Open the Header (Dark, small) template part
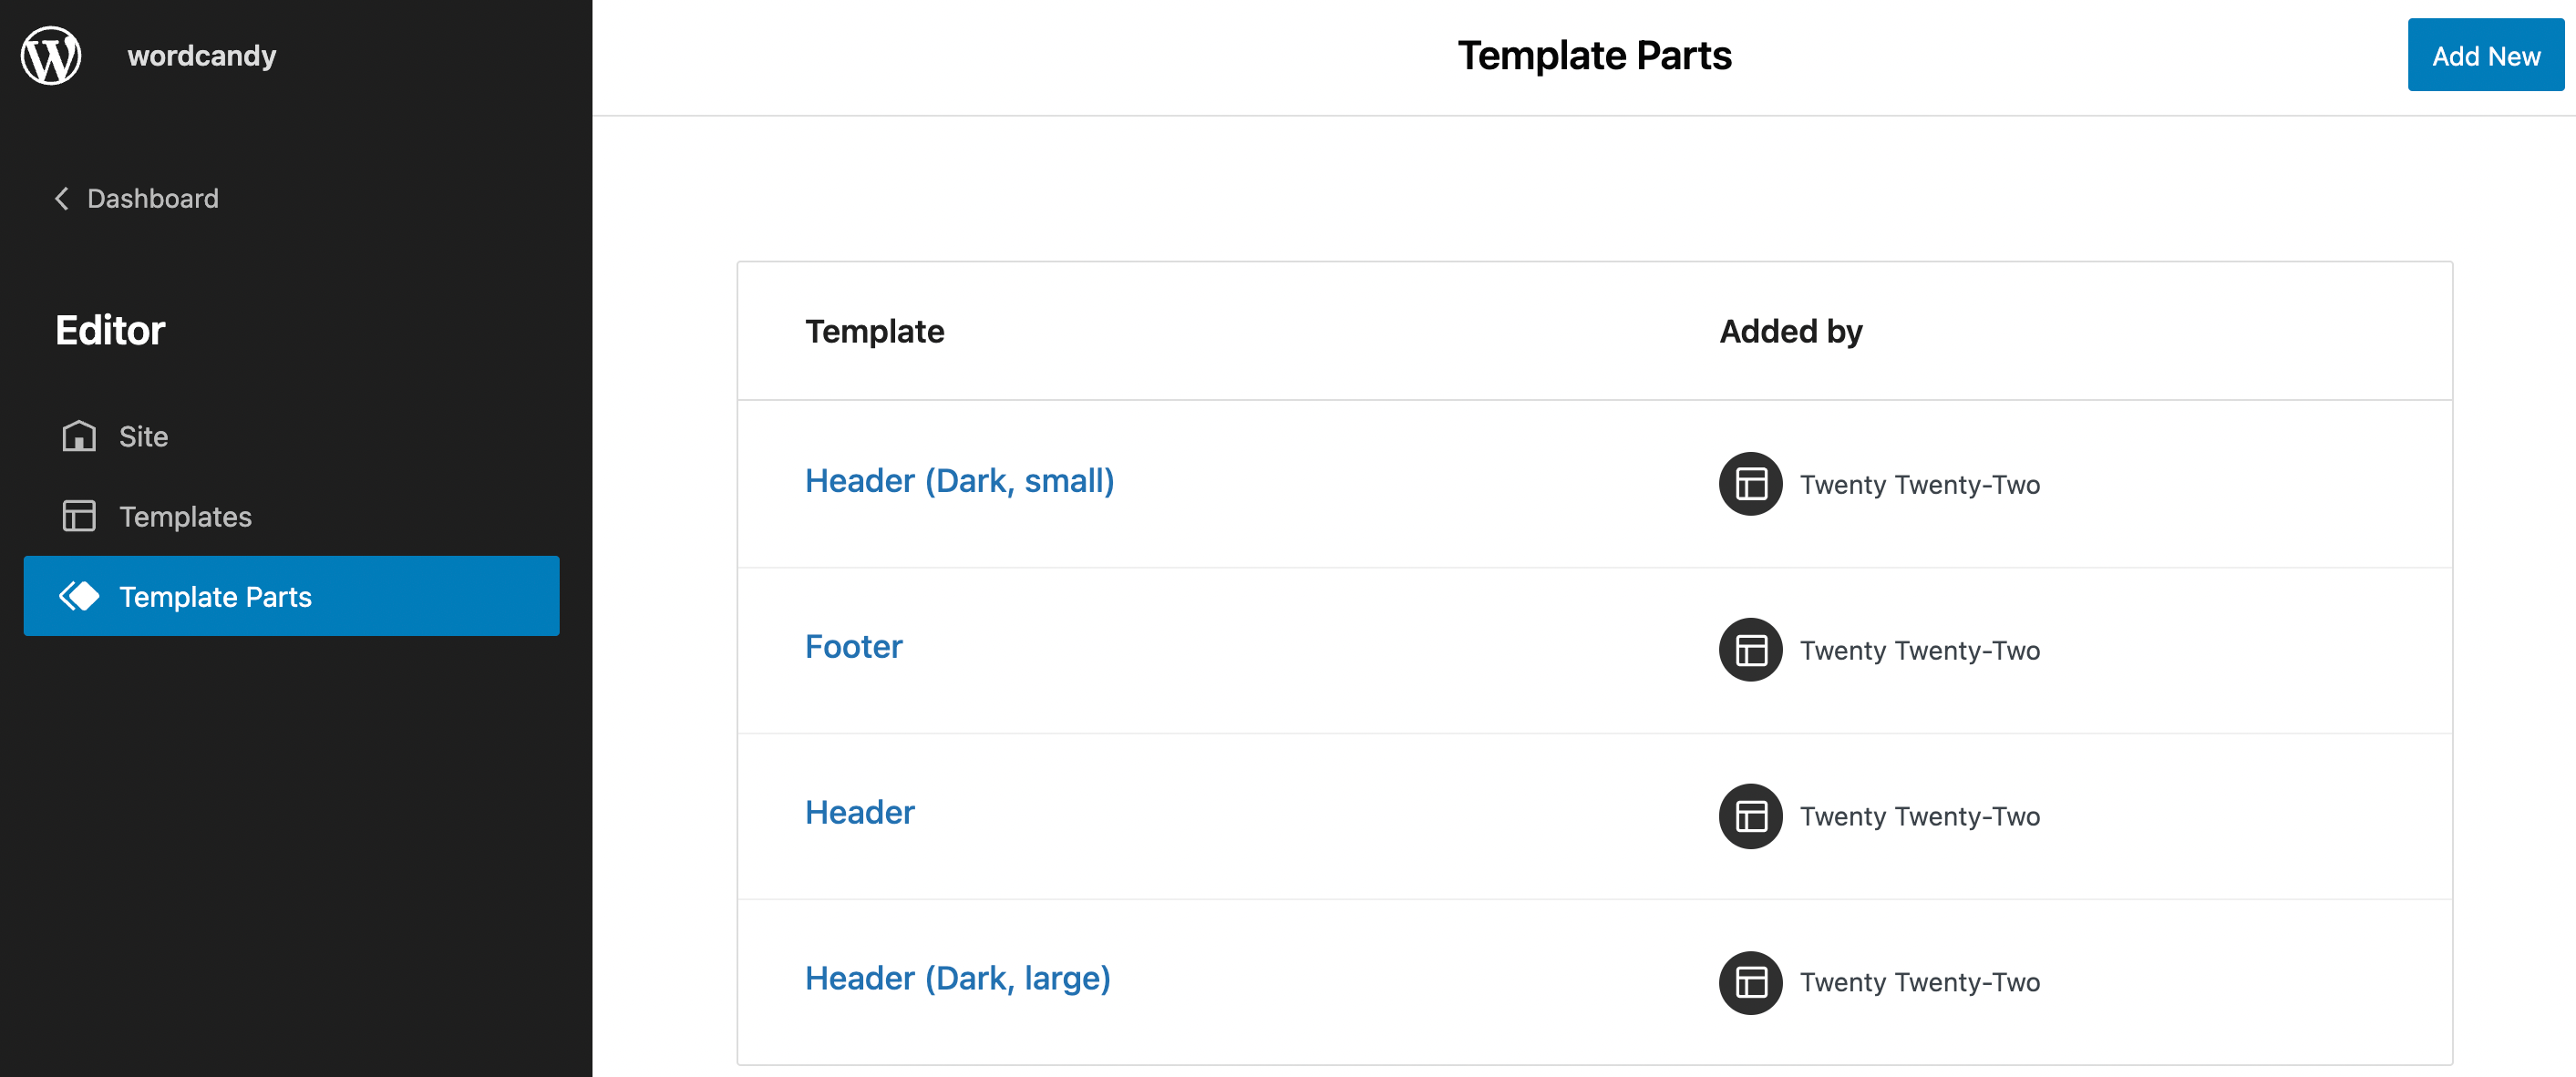 [959, 481]
